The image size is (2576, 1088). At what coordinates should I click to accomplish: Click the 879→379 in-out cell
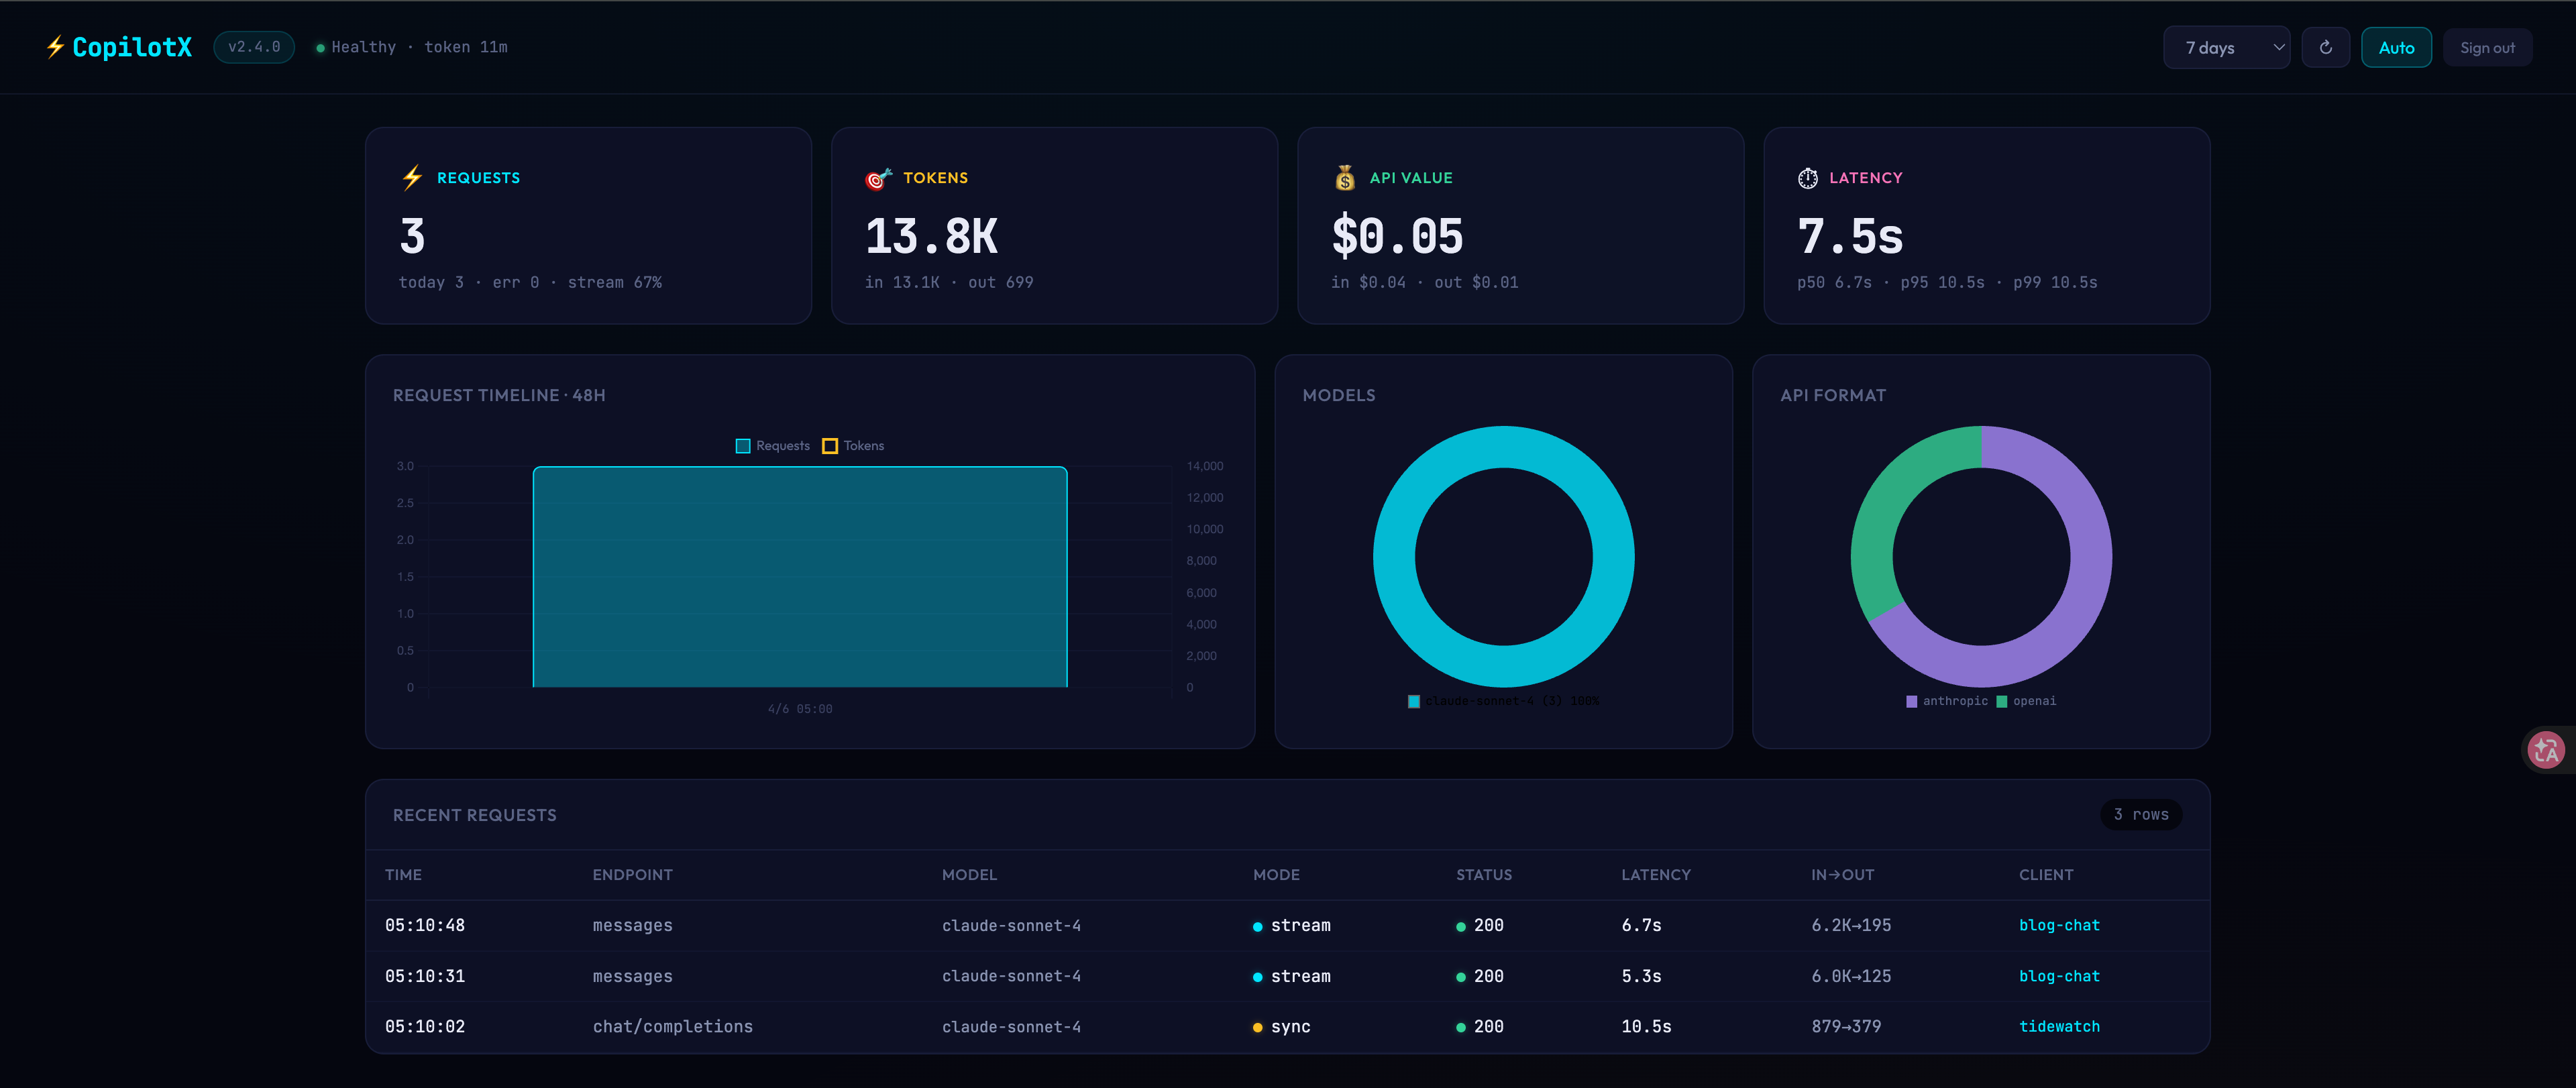1846,1026
